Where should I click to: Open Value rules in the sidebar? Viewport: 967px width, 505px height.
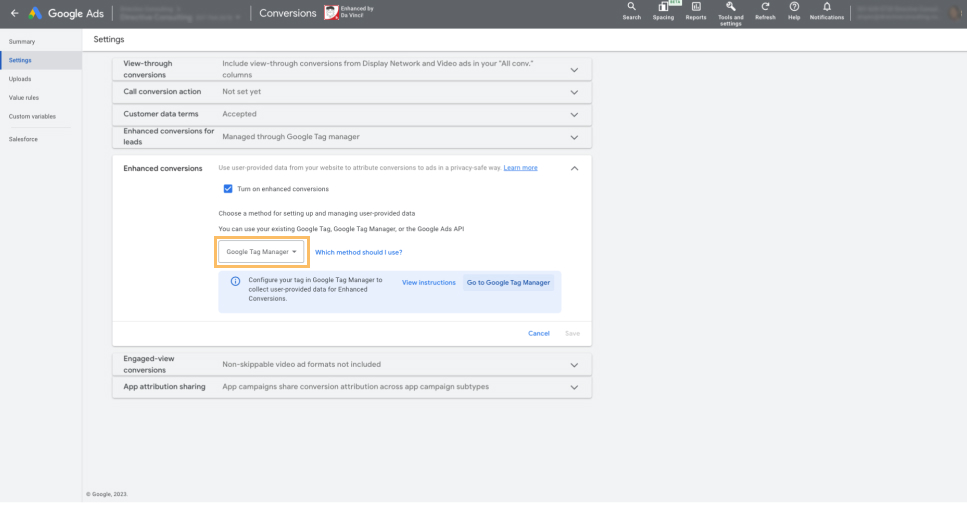pos(23,97)
